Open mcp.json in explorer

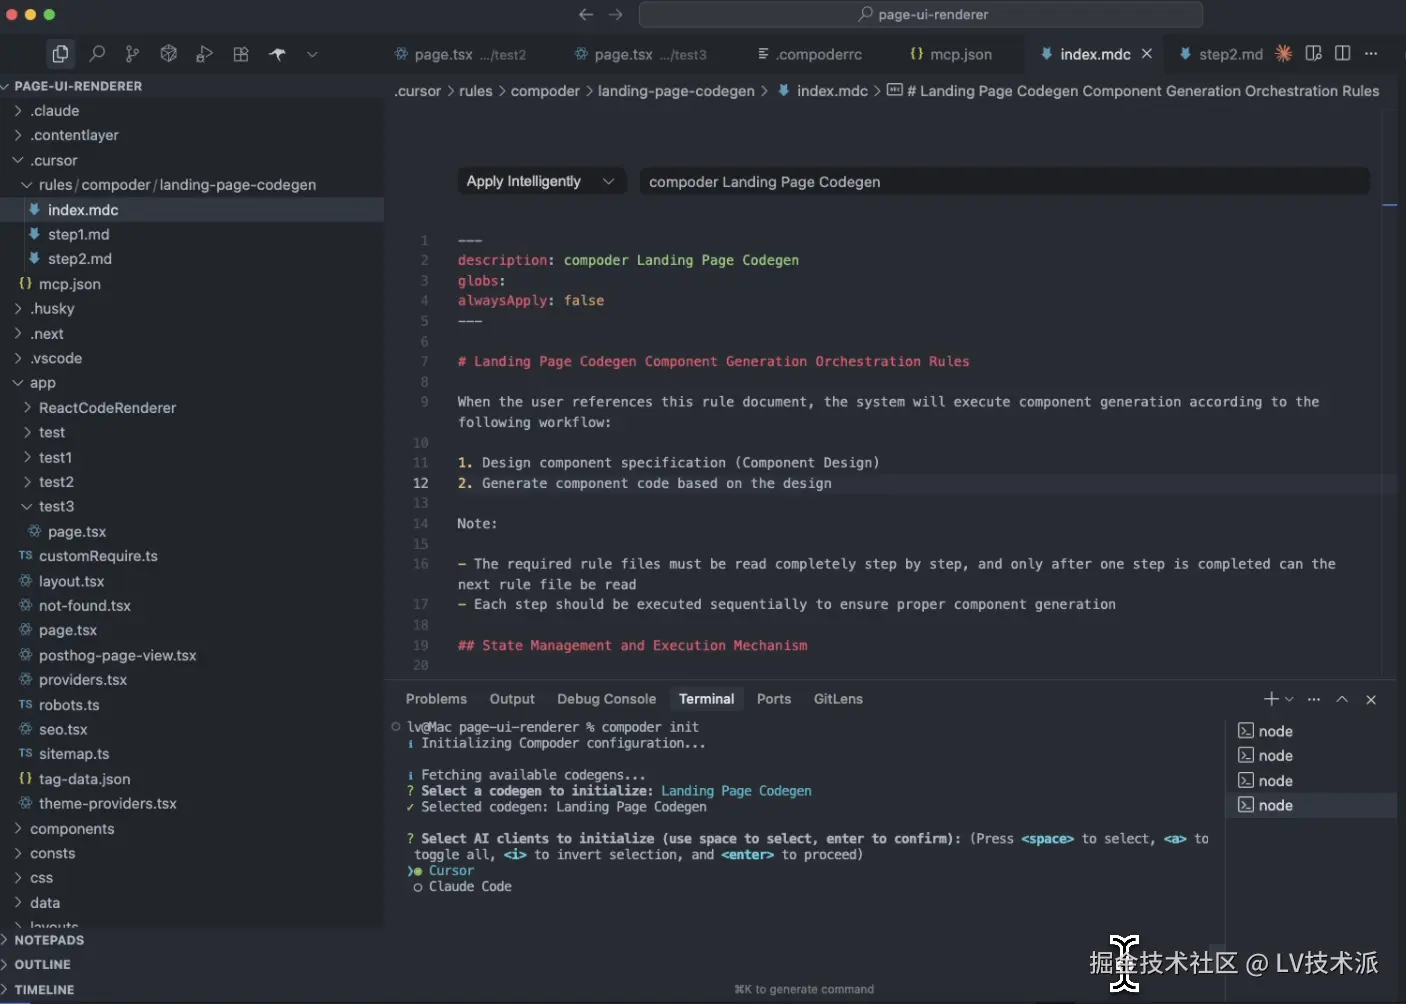pyautogui.click(x=192, y=284)
